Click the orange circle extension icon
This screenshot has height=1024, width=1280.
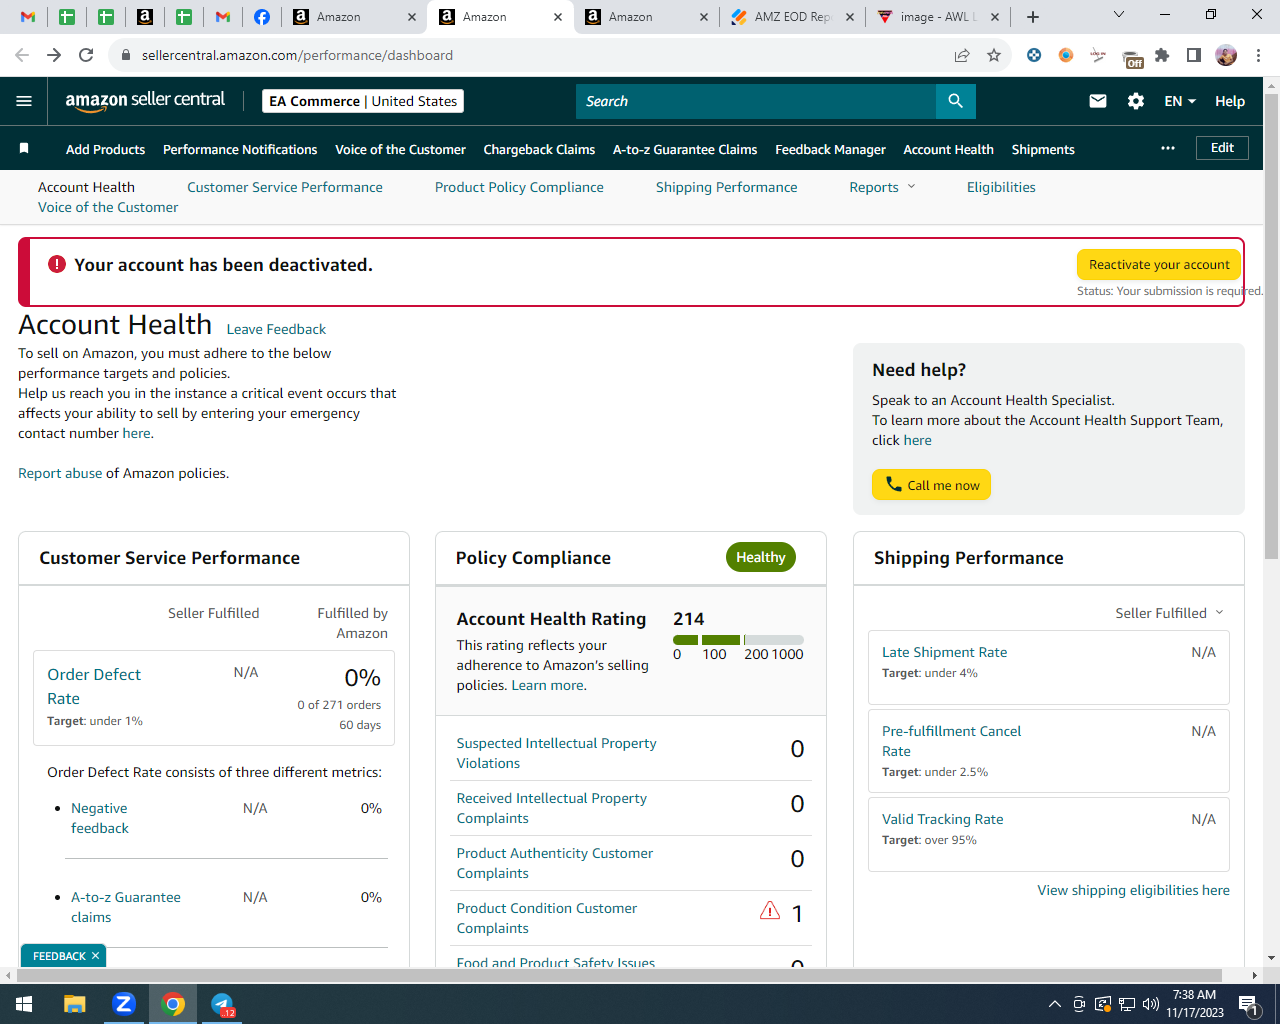coord(1066,55)
